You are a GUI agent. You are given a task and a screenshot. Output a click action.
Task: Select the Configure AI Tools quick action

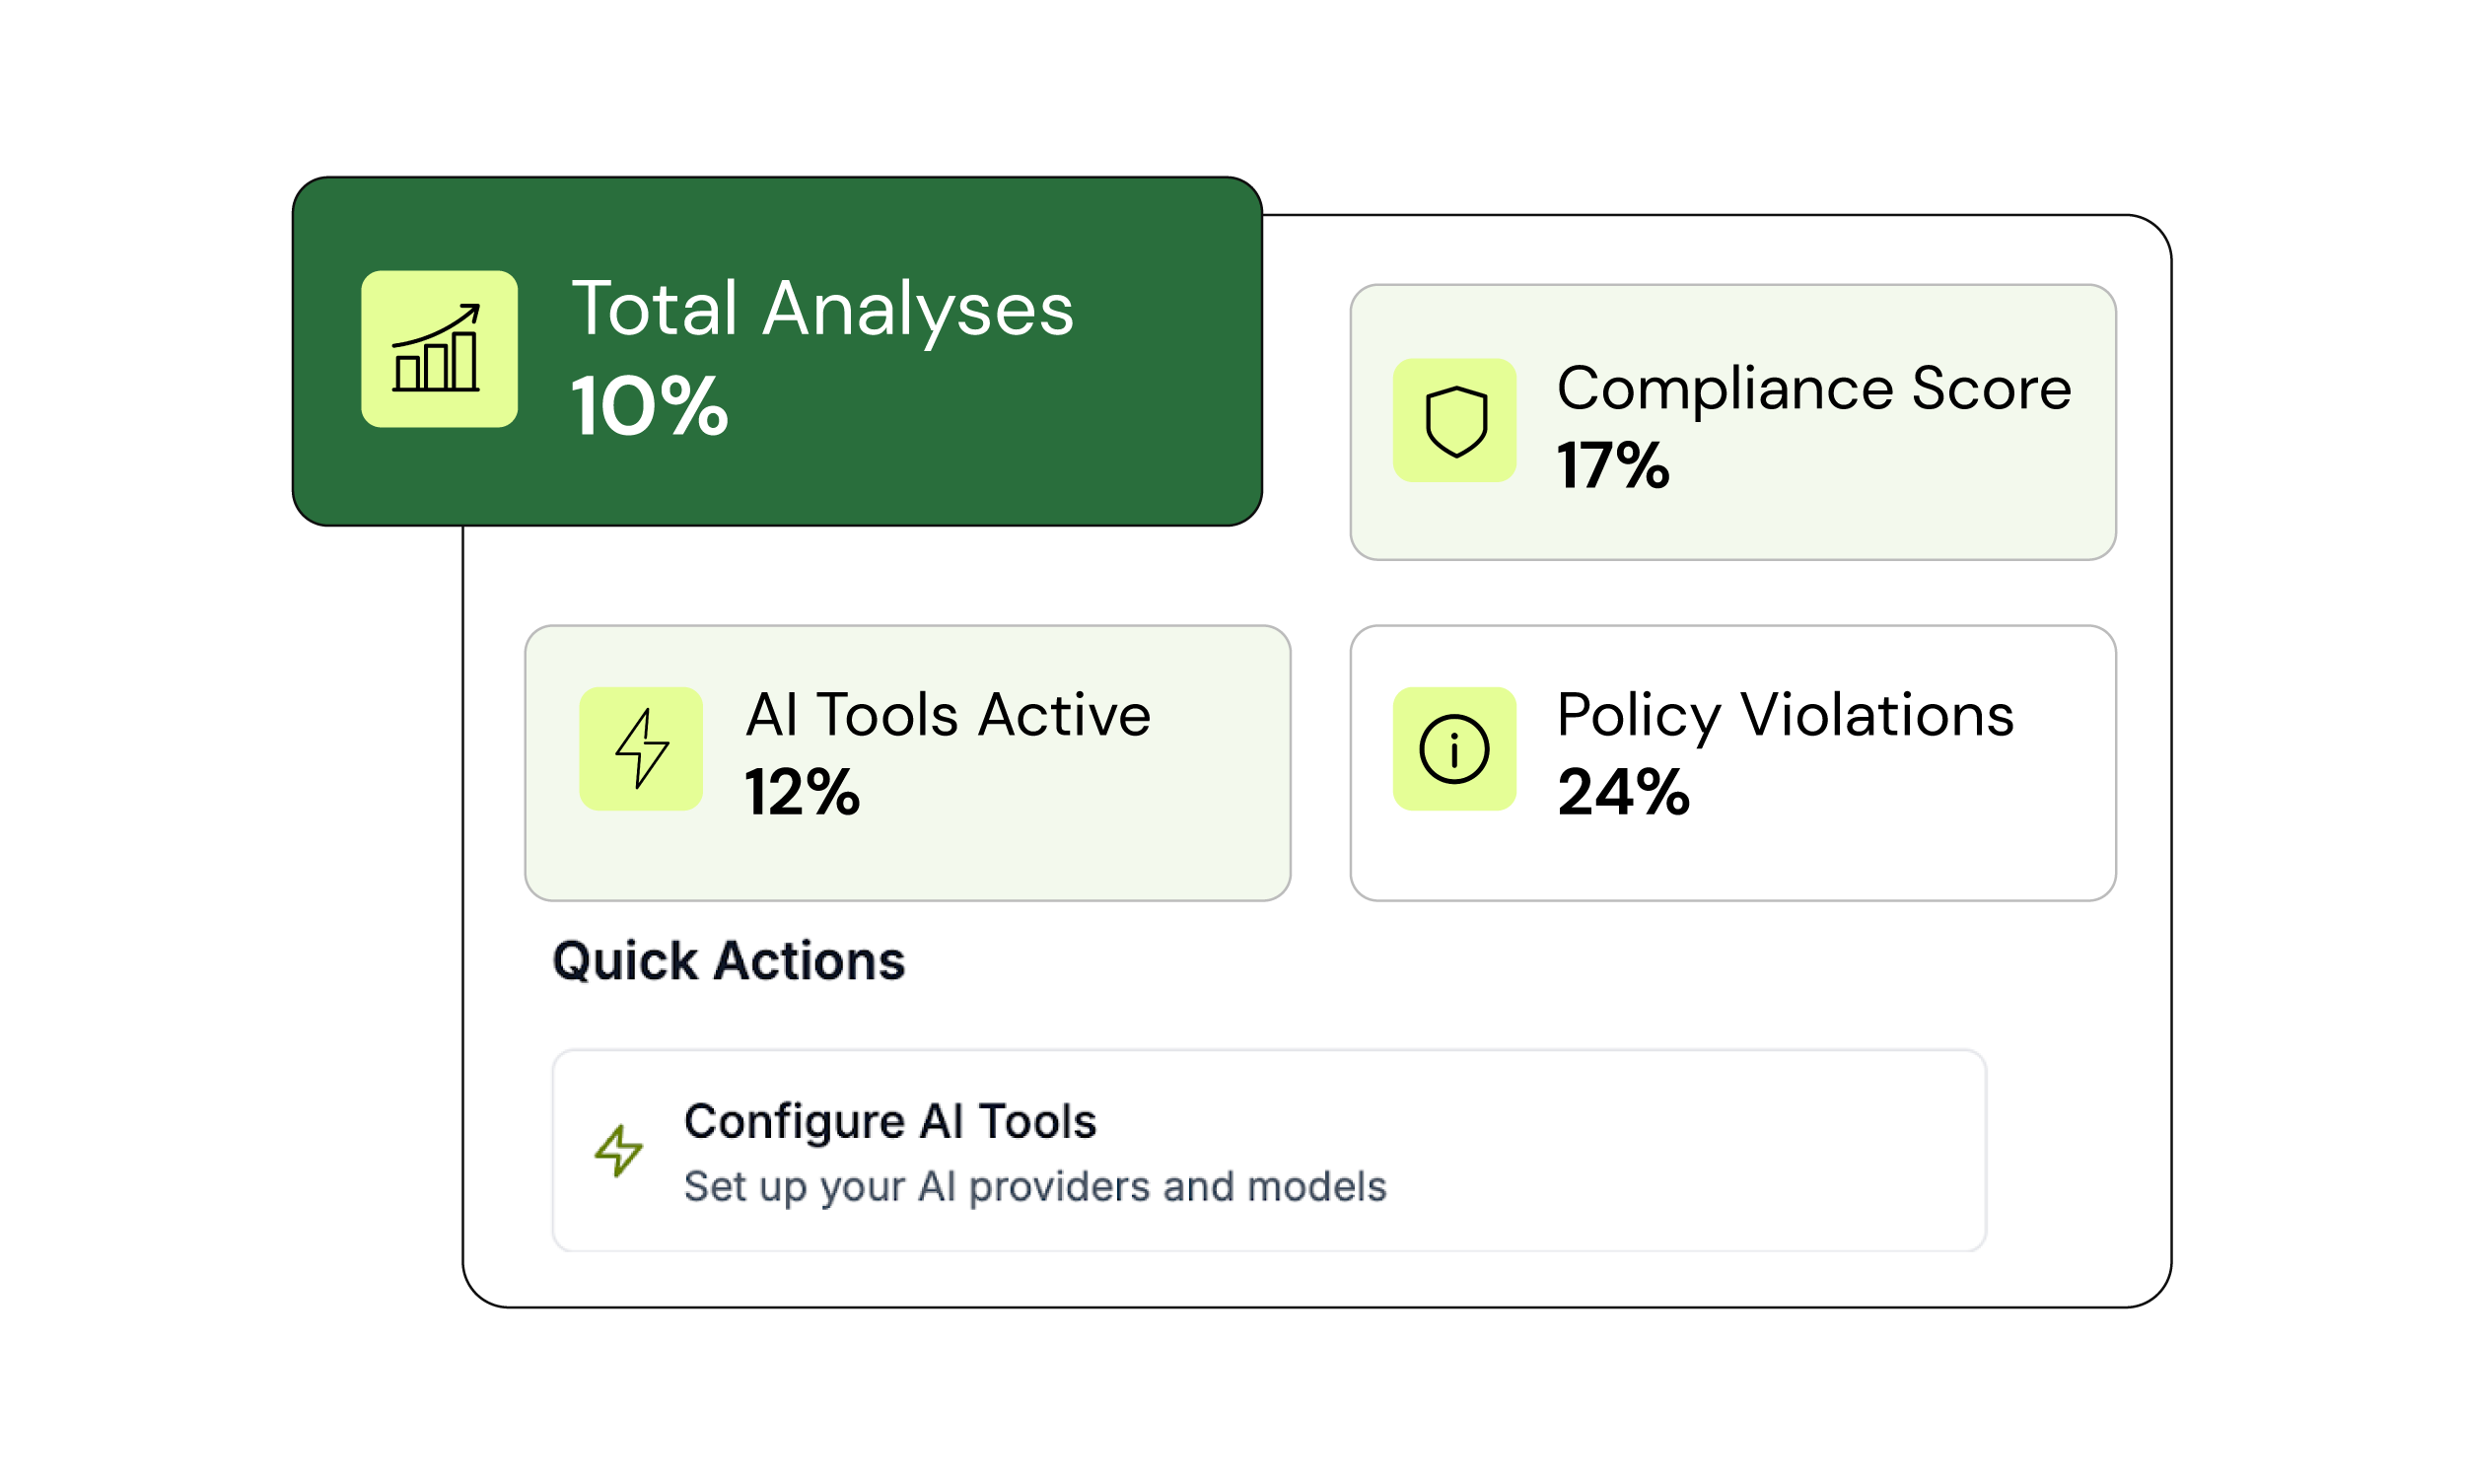click(x=1268, y=1150)
